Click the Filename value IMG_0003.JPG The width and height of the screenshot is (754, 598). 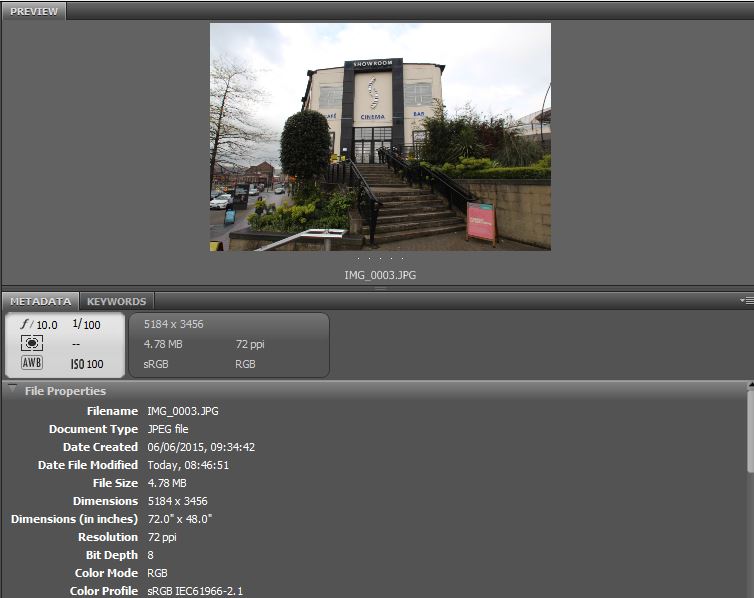(183, 411)
